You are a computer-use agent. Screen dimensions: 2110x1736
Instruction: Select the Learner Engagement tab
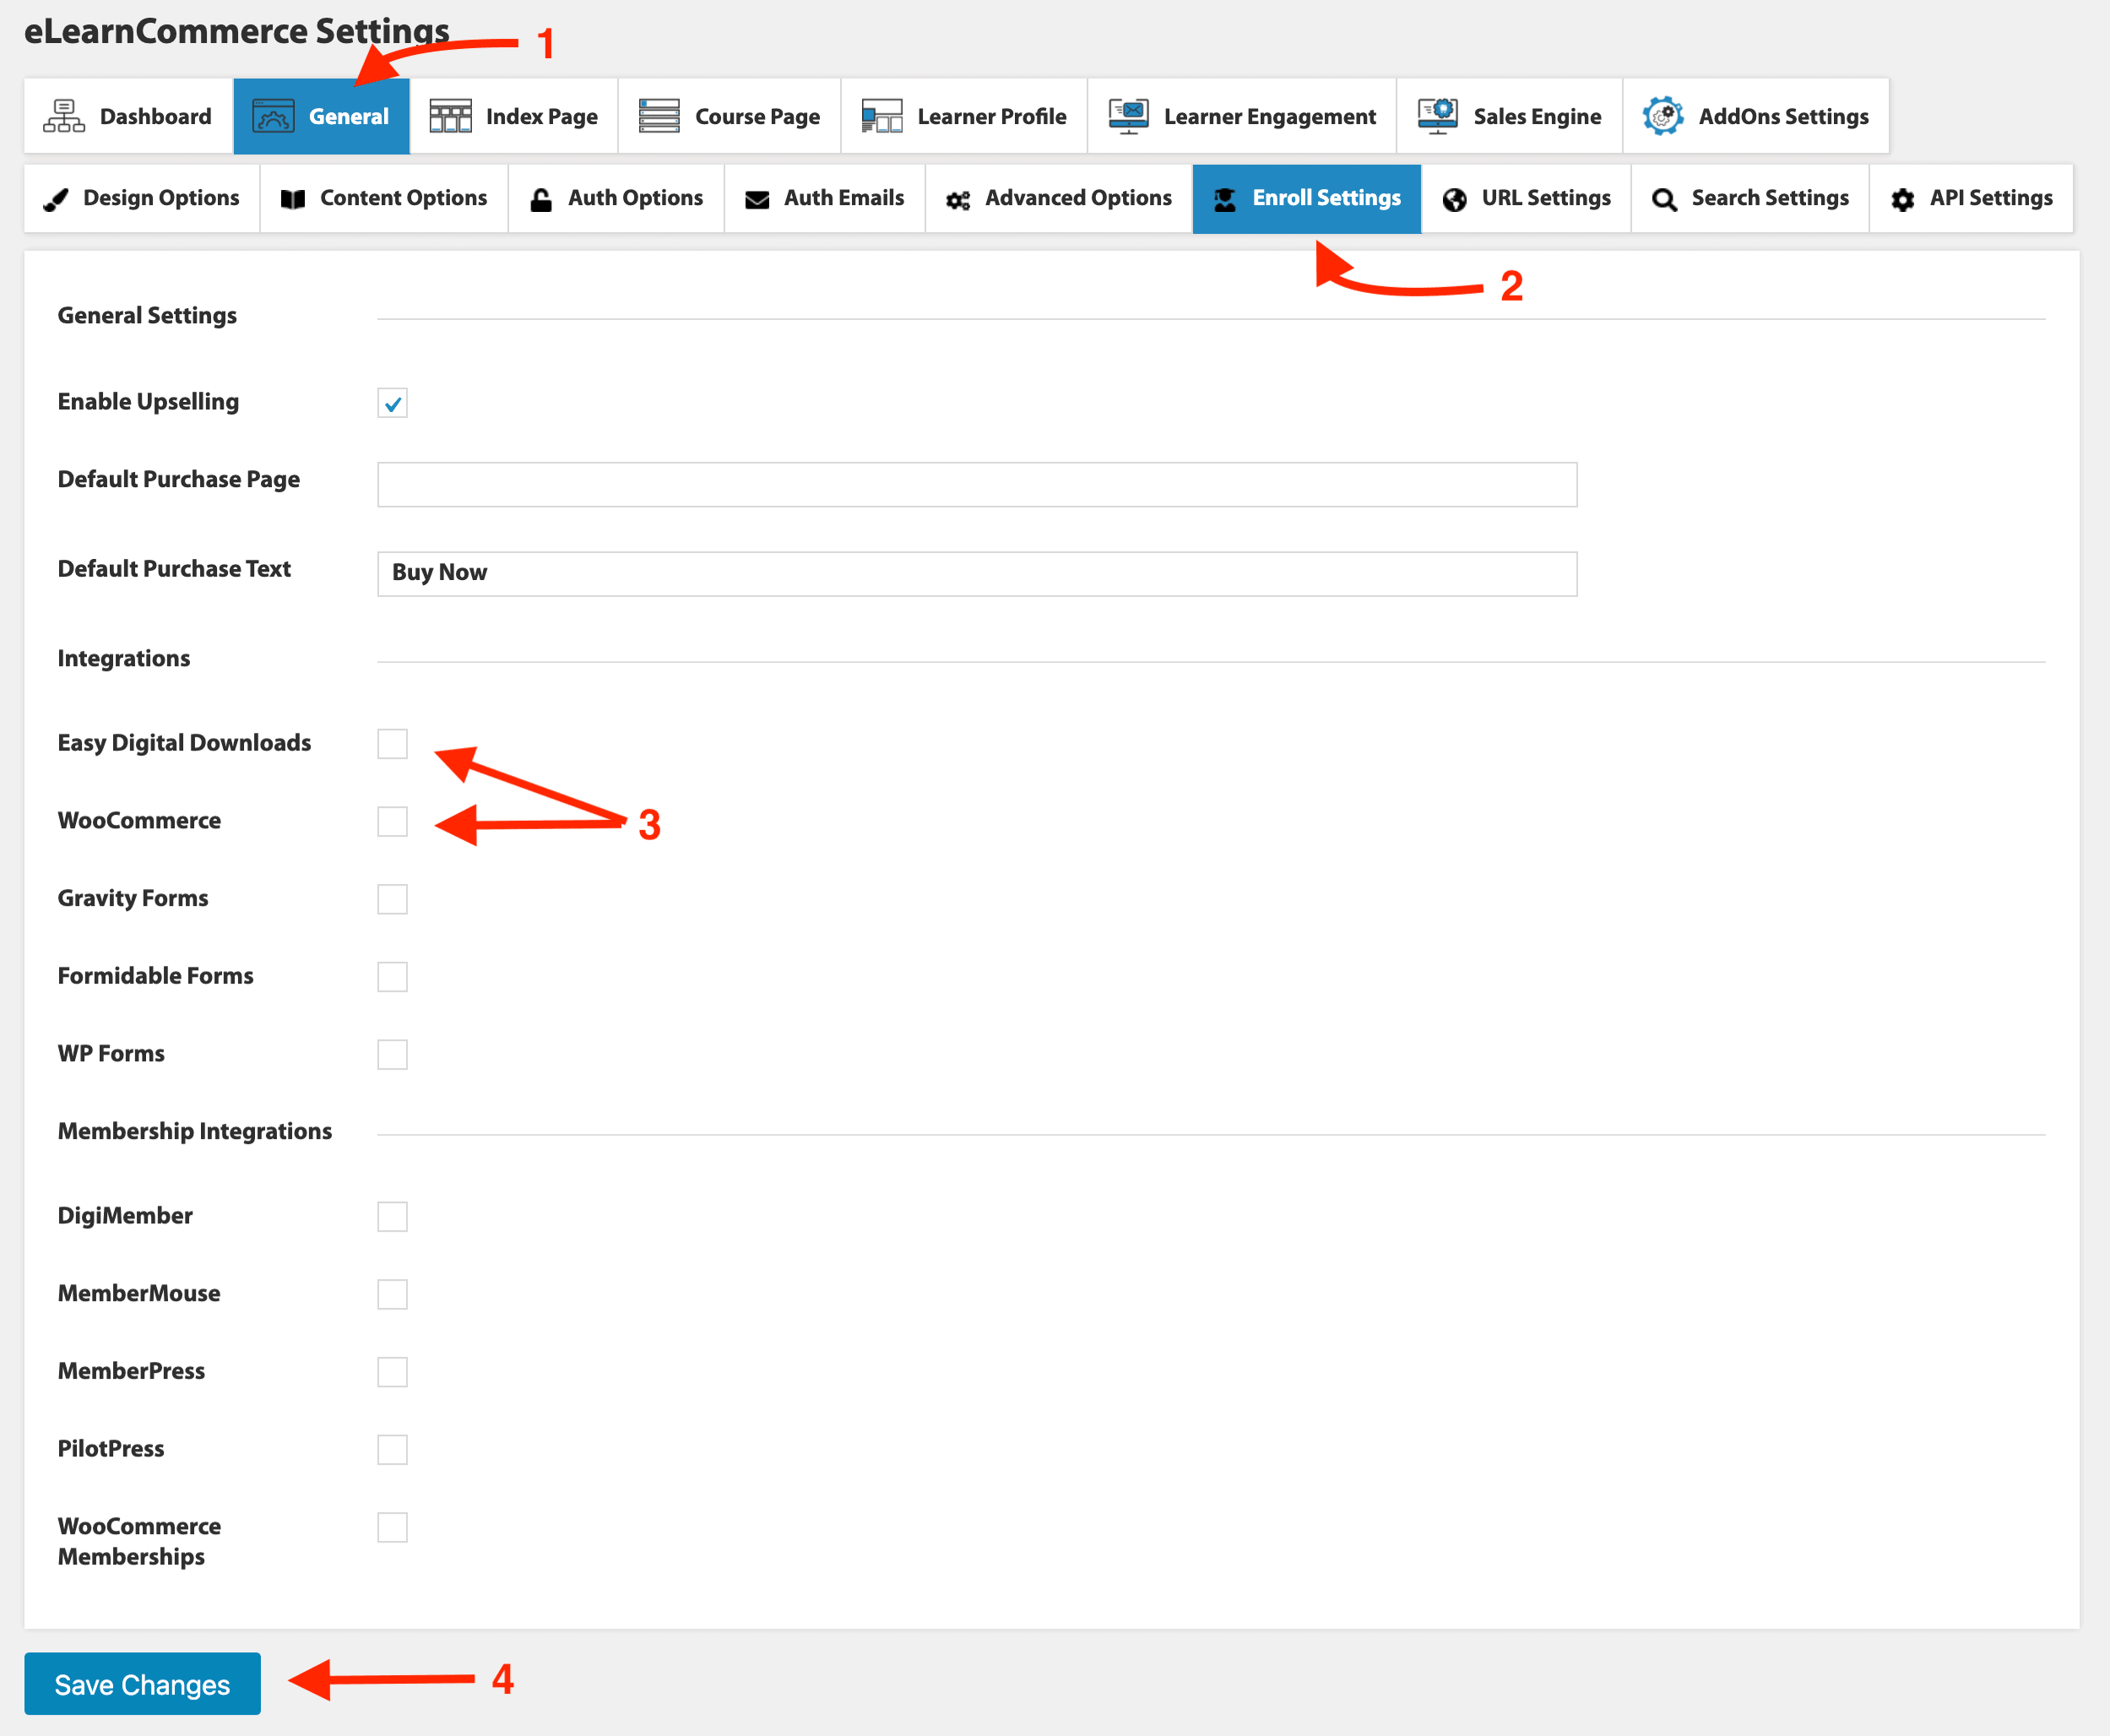(1242, 116)
